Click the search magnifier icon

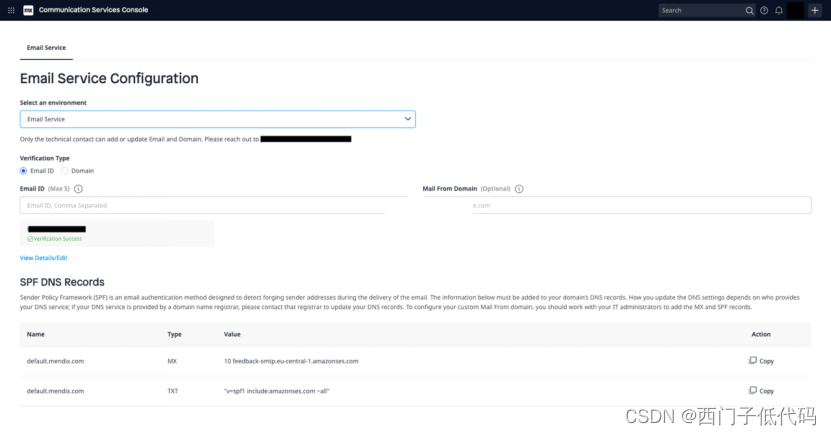pyautogui.click(x=749, y=11)
